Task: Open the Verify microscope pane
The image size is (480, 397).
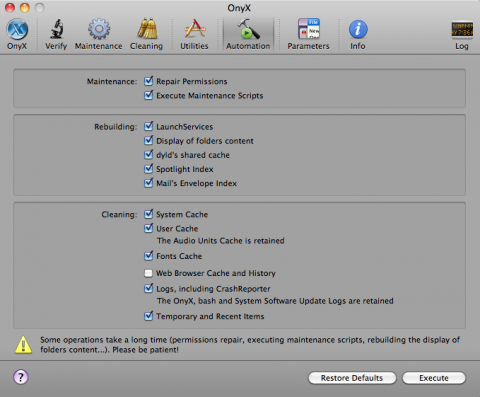Action: tap(56, 34)
